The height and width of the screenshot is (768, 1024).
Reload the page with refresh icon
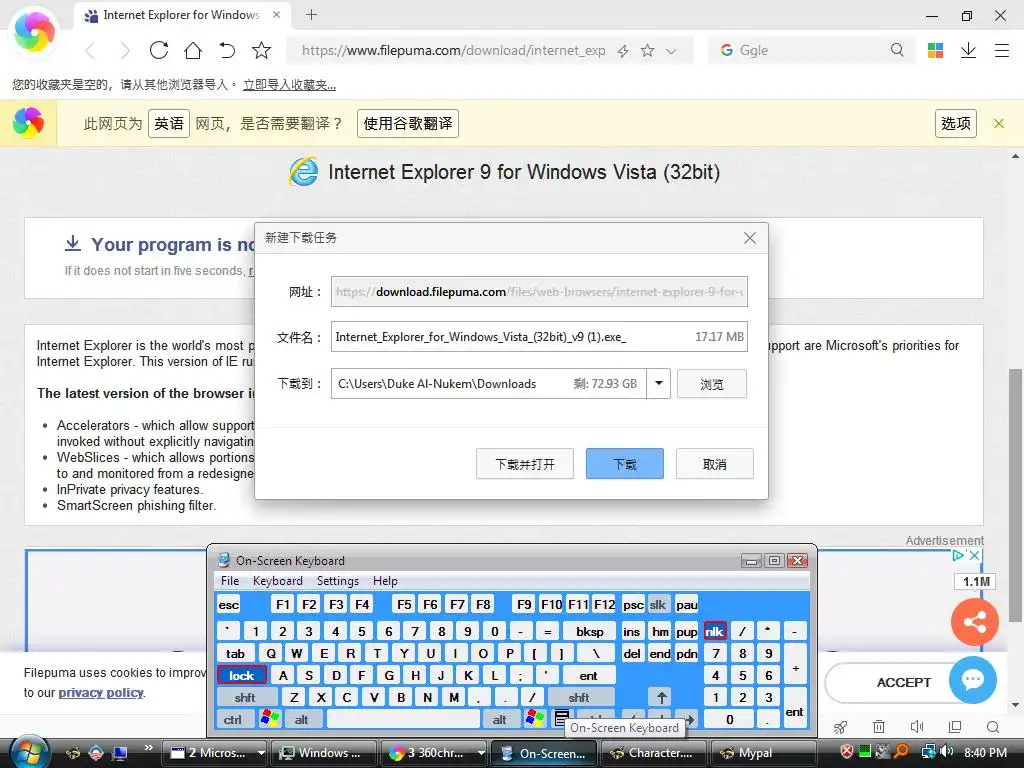159,50
